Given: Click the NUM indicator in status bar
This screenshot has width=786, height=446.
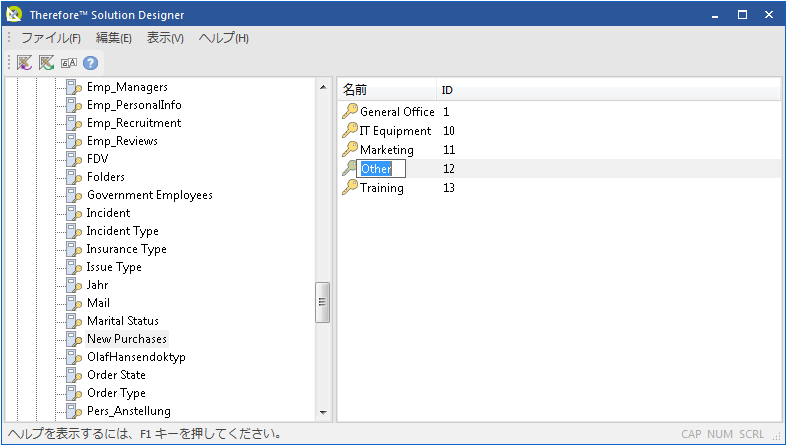Looking at the screenshot, I should (720, 434).
